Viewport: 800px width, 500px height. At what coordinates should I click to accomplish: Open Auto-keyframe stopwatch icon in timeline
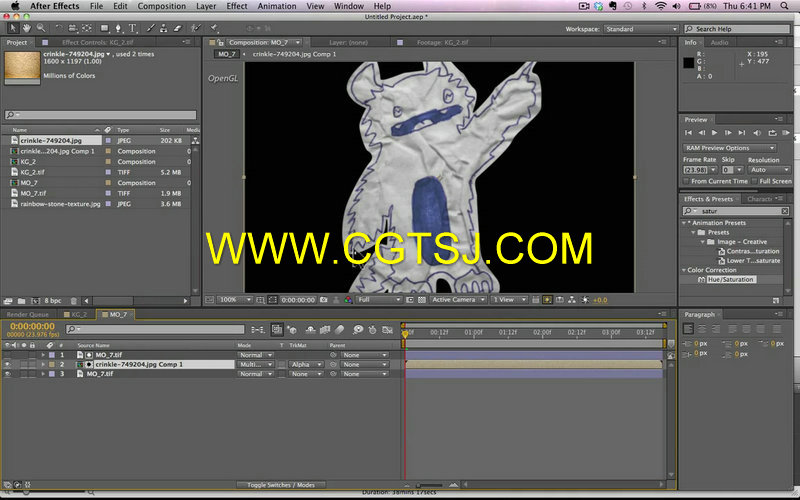point(372,330)
